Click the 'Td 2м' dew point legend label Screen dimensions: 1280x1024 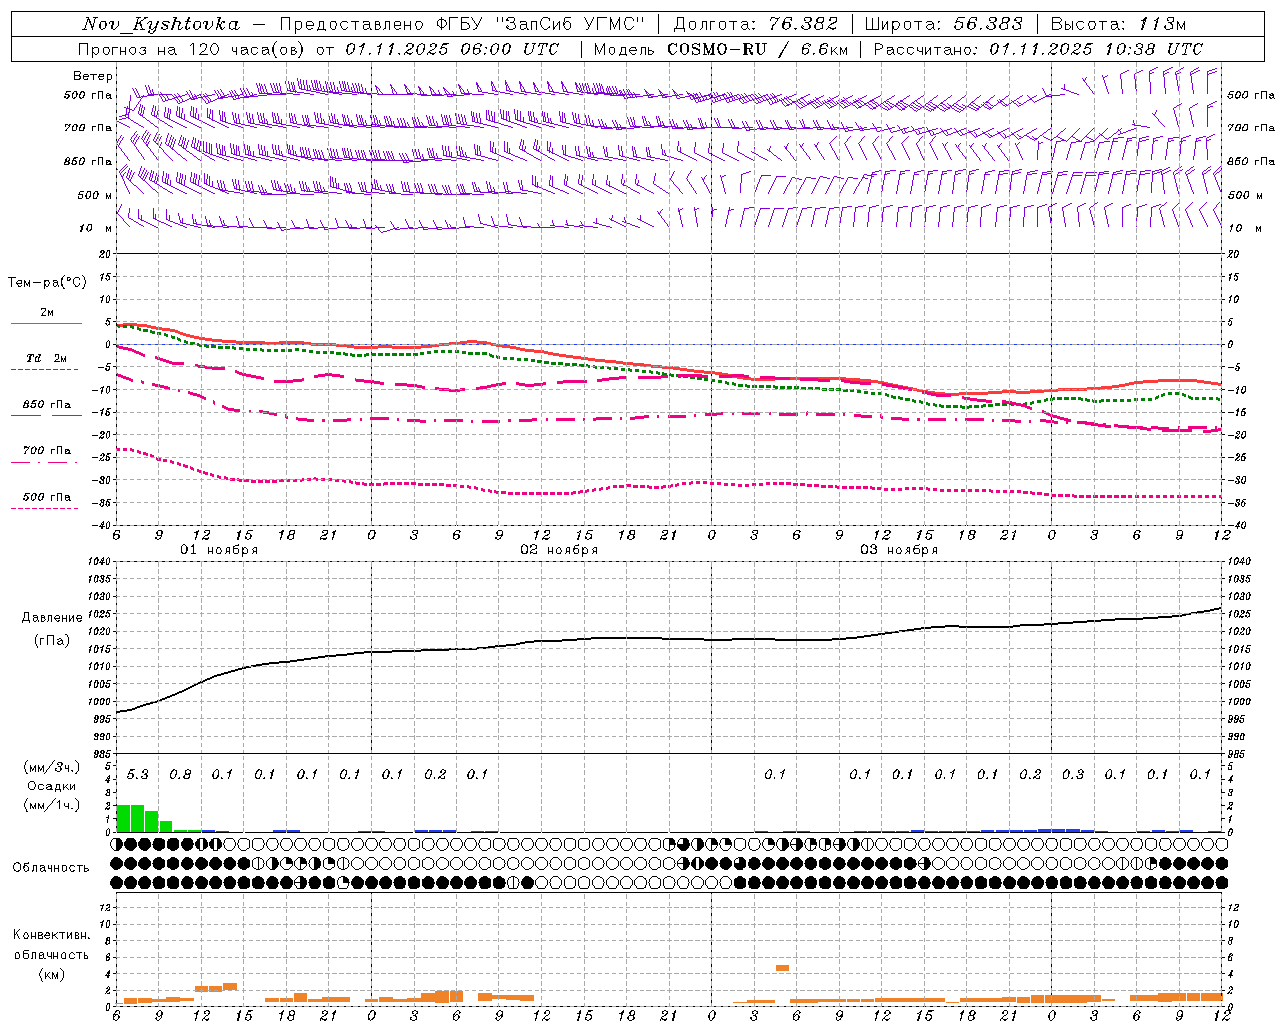(x=47, y=358)
